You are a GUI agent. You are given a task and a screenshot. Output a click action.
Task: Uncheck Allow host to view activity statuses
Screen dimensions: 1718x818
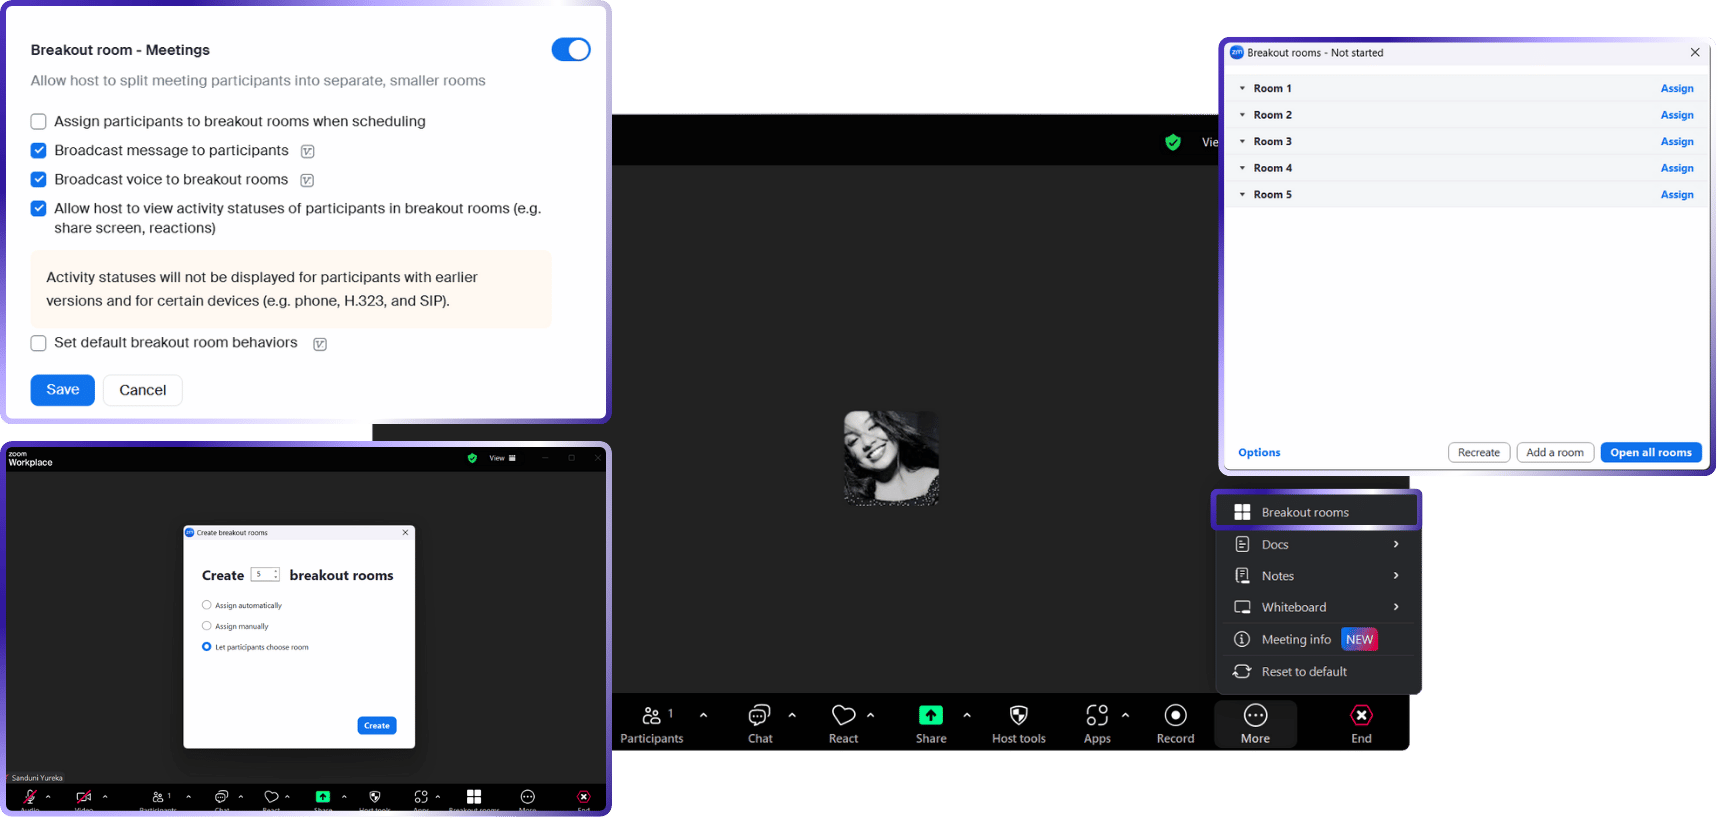39,209
